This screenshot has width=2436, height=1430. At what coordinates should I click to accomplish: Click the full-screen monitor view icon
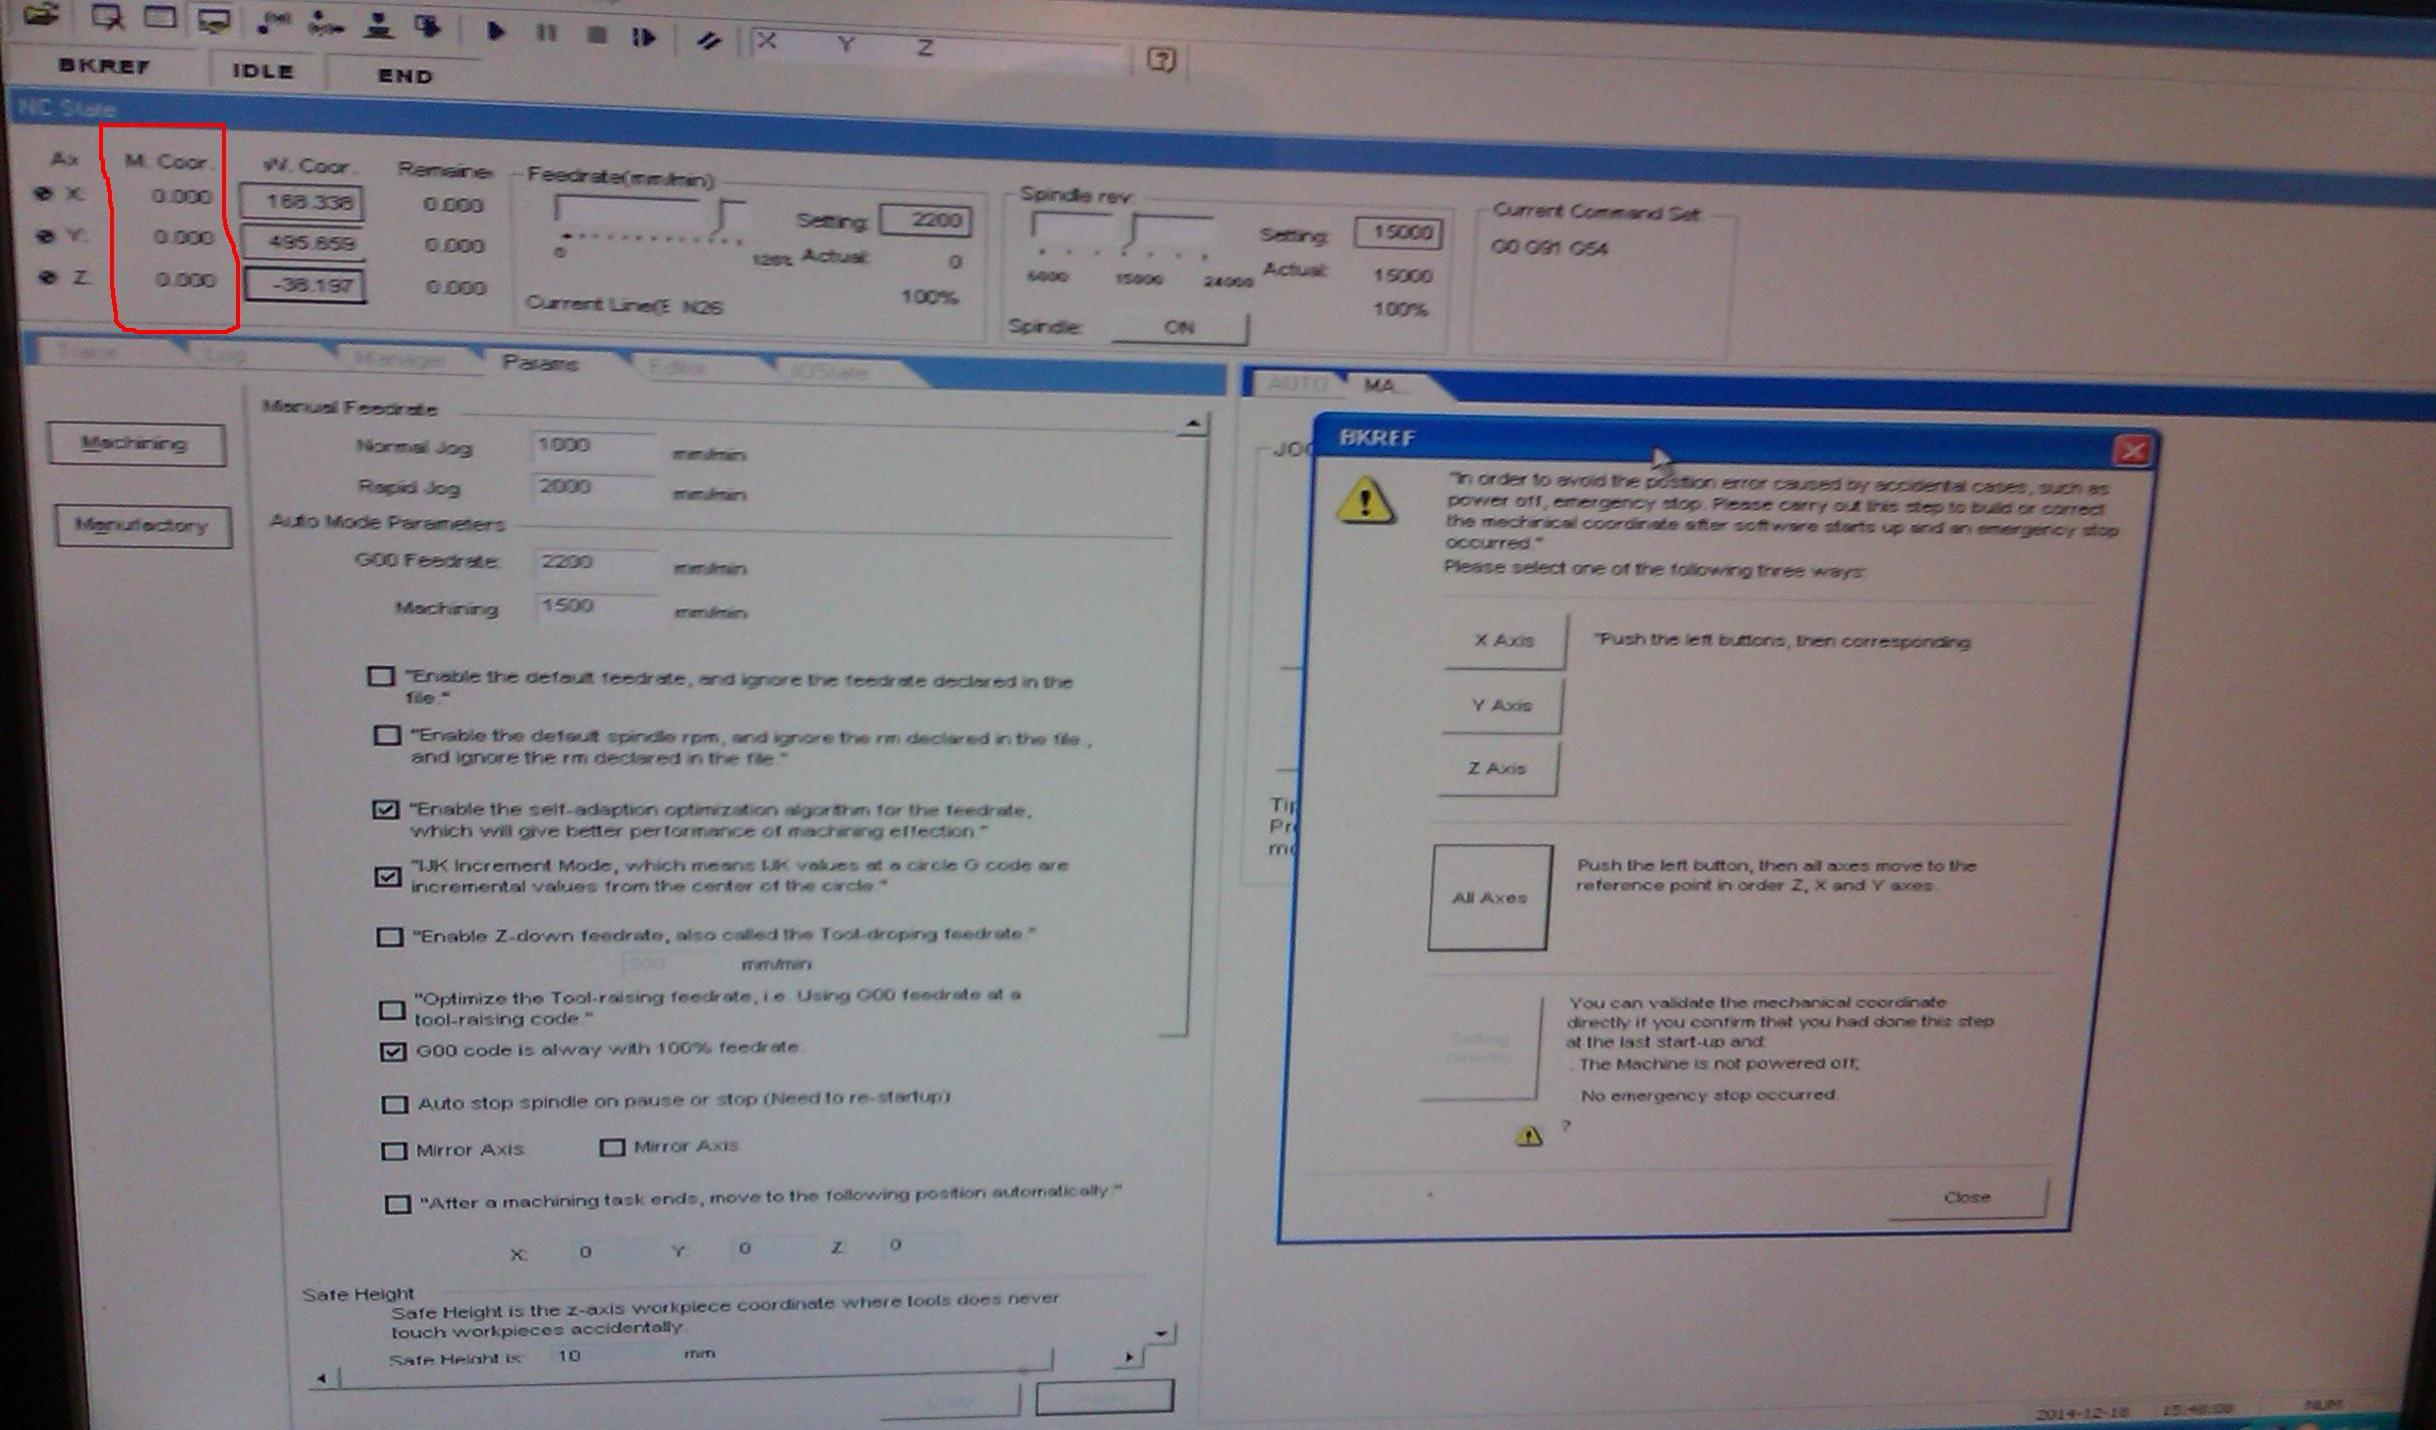pyautogui.click(x=213, y=20)
